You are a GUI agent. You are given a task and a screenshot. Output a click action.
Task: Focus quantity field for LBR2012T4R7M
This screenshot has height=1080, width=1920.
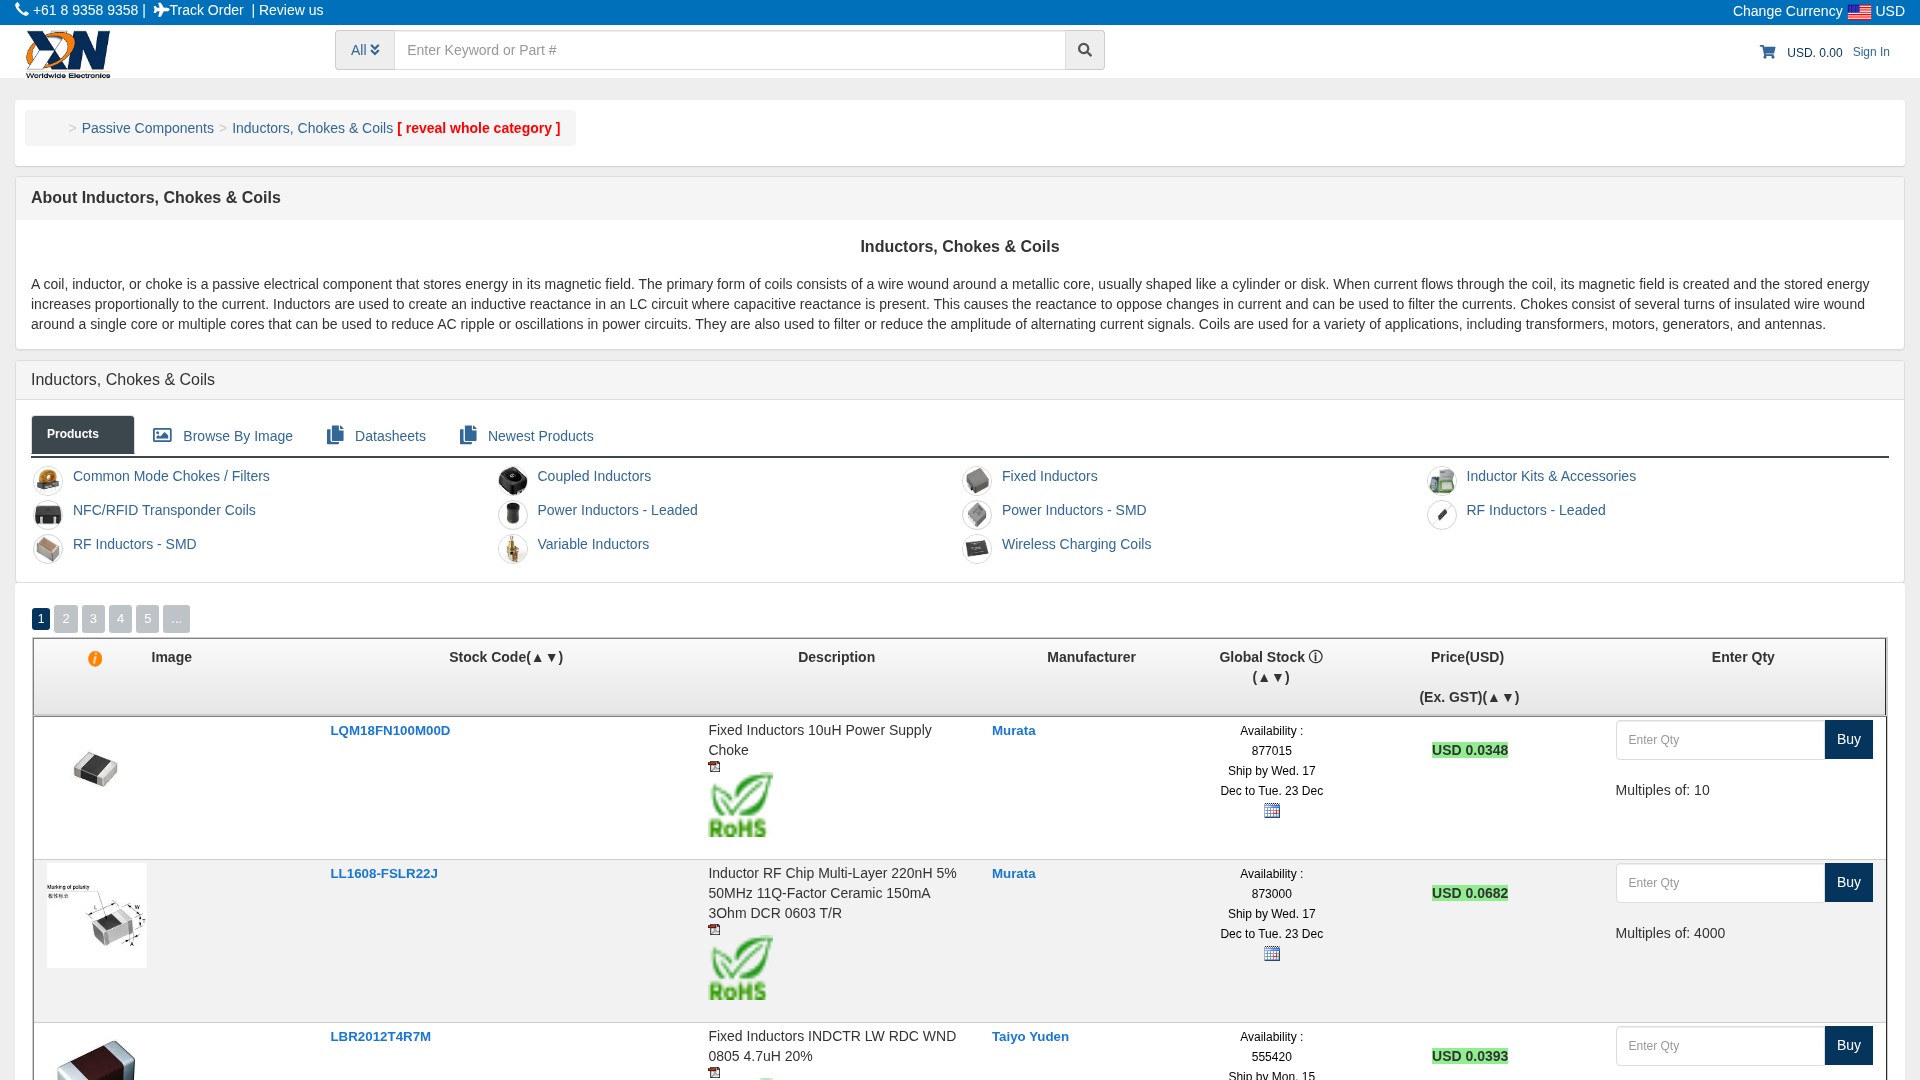(1720, 1046)
